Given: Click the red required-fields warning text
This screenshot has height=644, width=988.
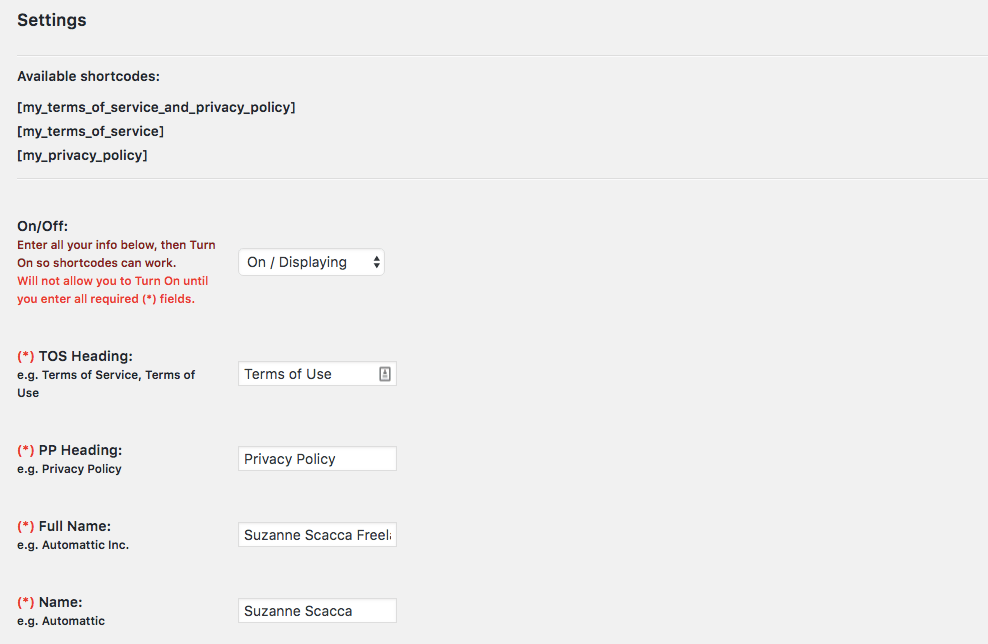Looking at the screenshot, I should (x=112, y=290).
